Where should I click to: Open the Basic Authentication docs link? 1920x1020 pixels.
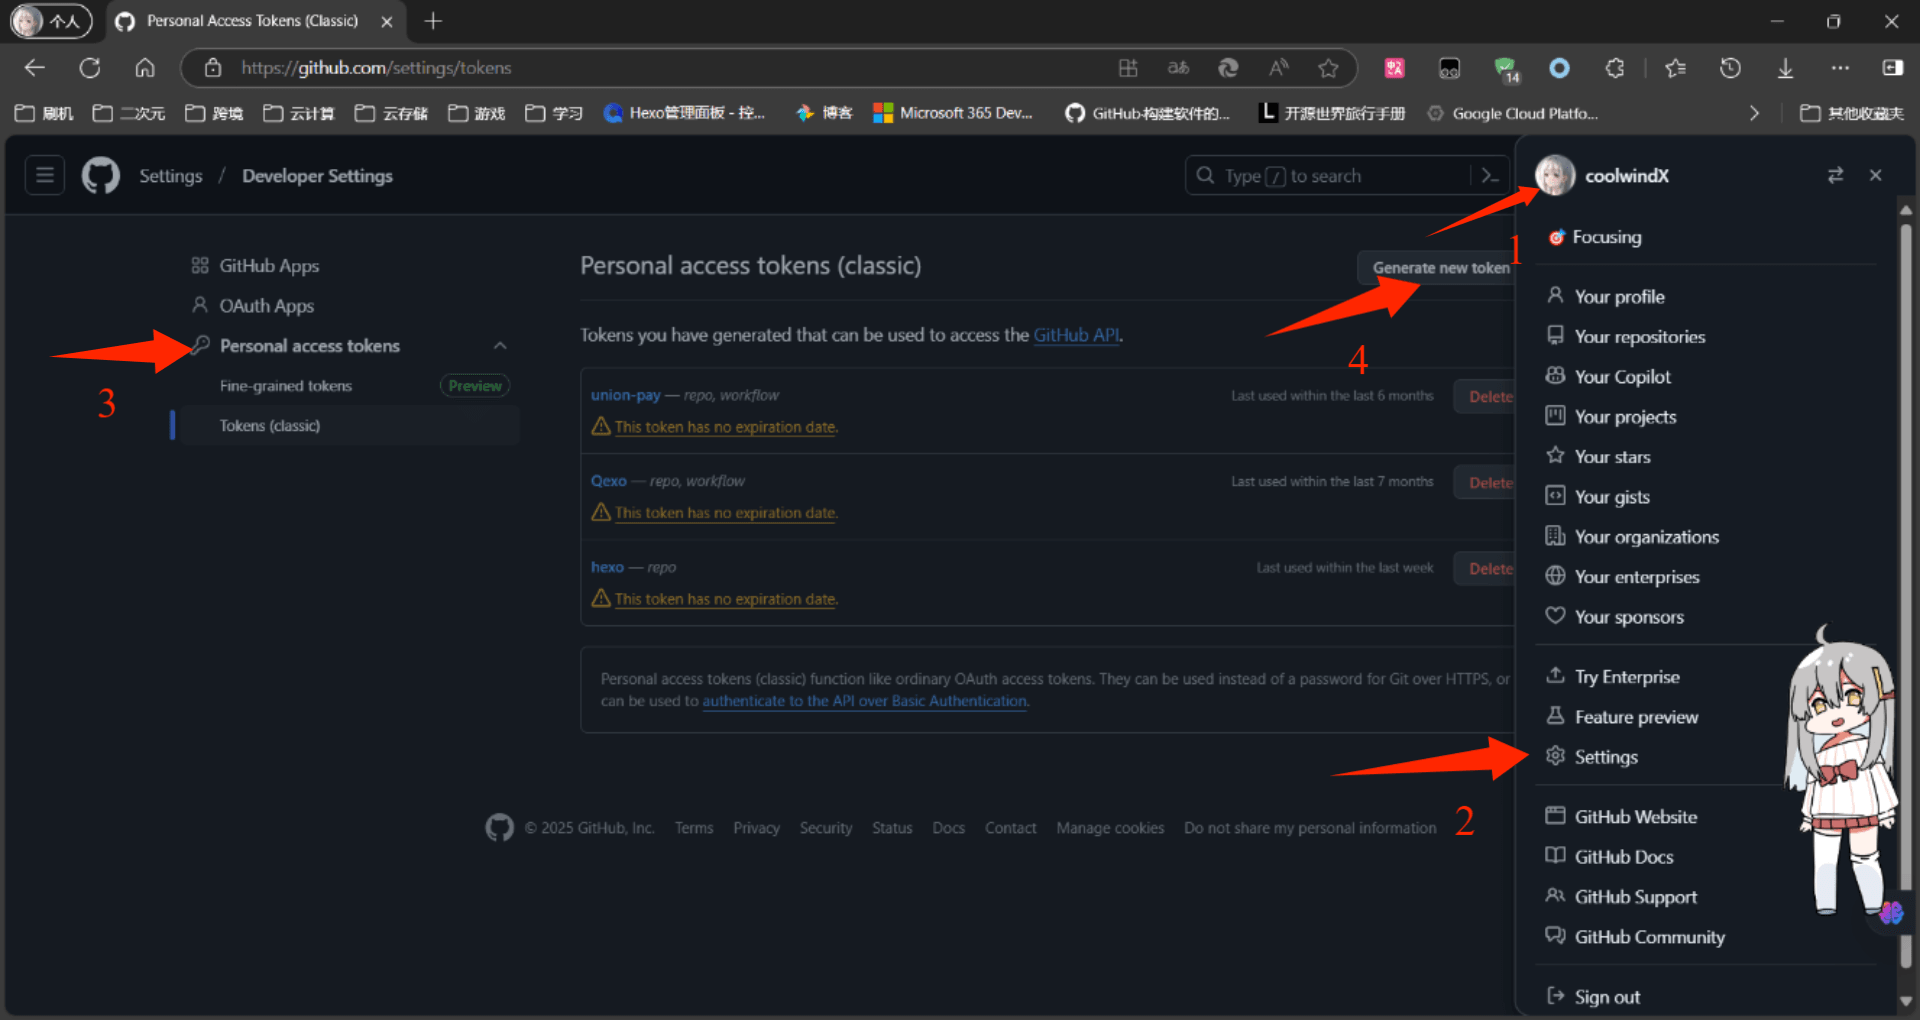click(865, 701)
